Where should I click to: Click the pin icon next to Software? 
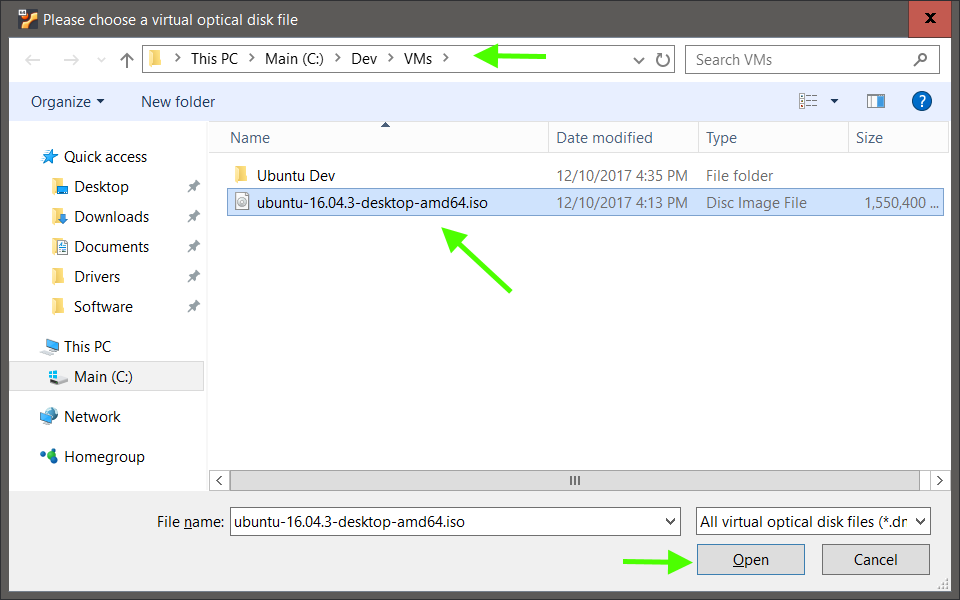click(x=193, y=306)
